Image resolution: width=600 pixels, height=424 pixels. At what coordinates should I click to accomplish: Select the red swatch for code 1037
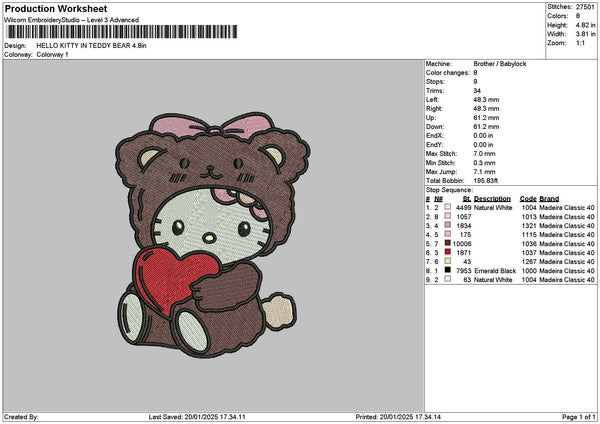(x=448, y=252)
